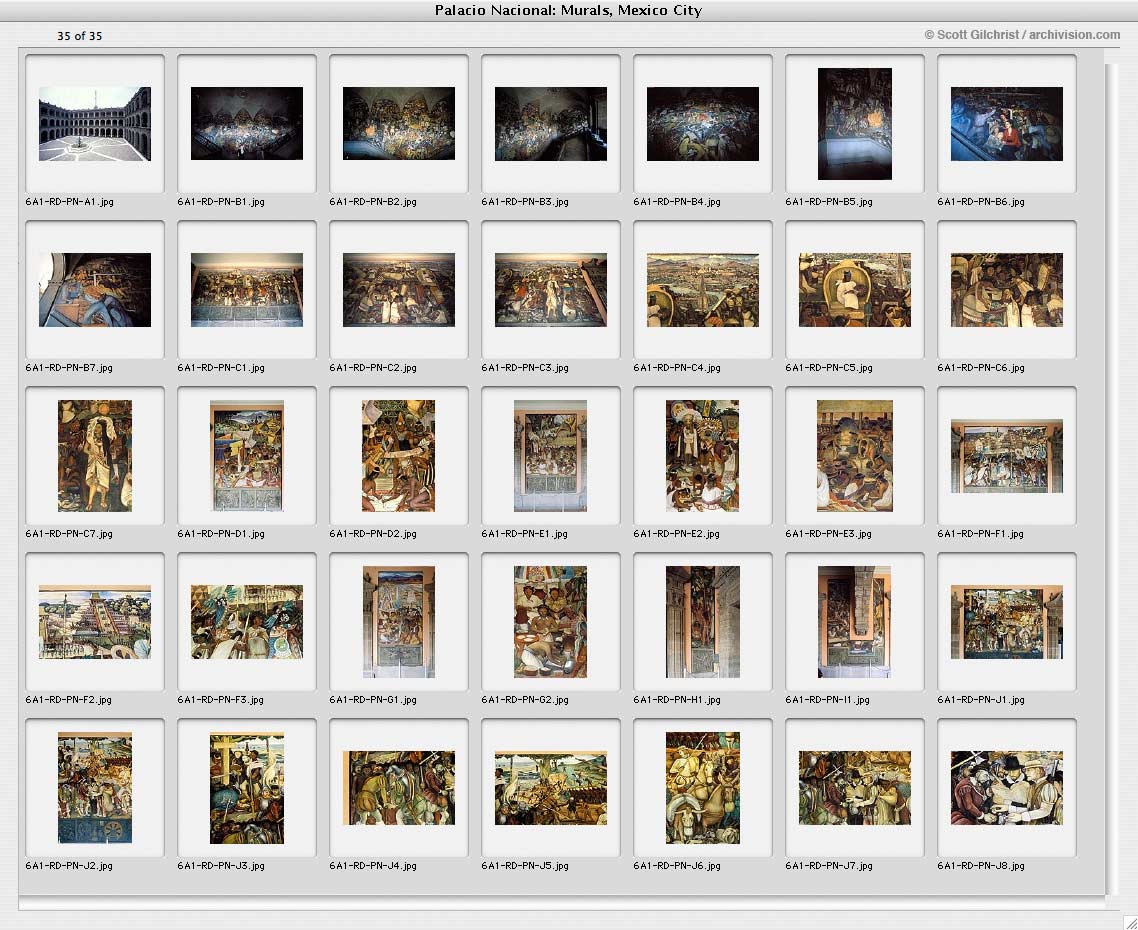Open thumbnail 6A1-RD-PN-J1.jpg

(1007, 622)
